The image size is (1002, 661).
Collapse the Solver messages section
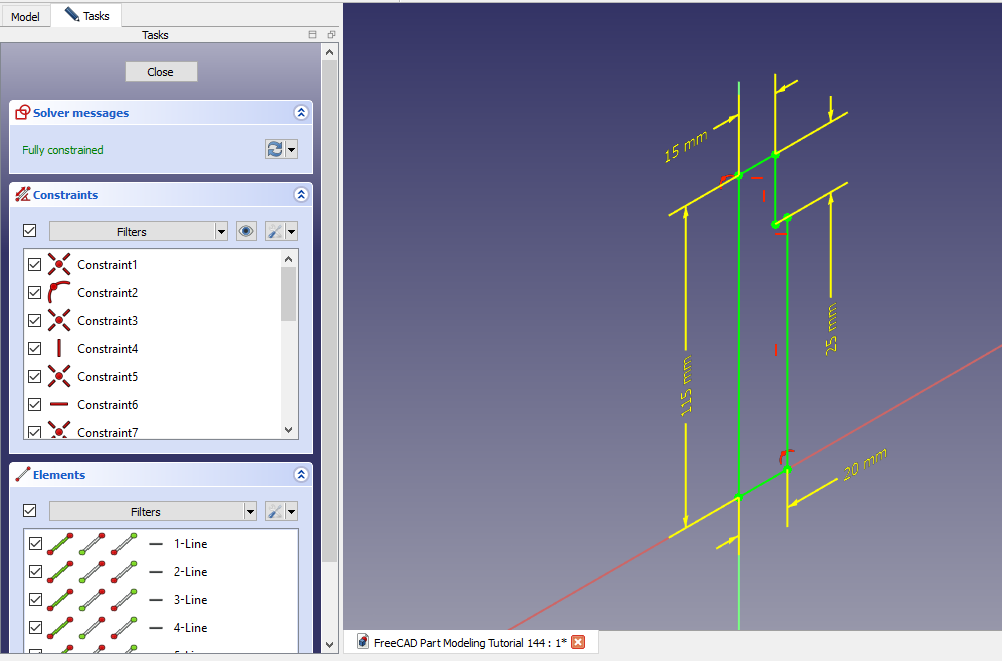click(300, 113)
